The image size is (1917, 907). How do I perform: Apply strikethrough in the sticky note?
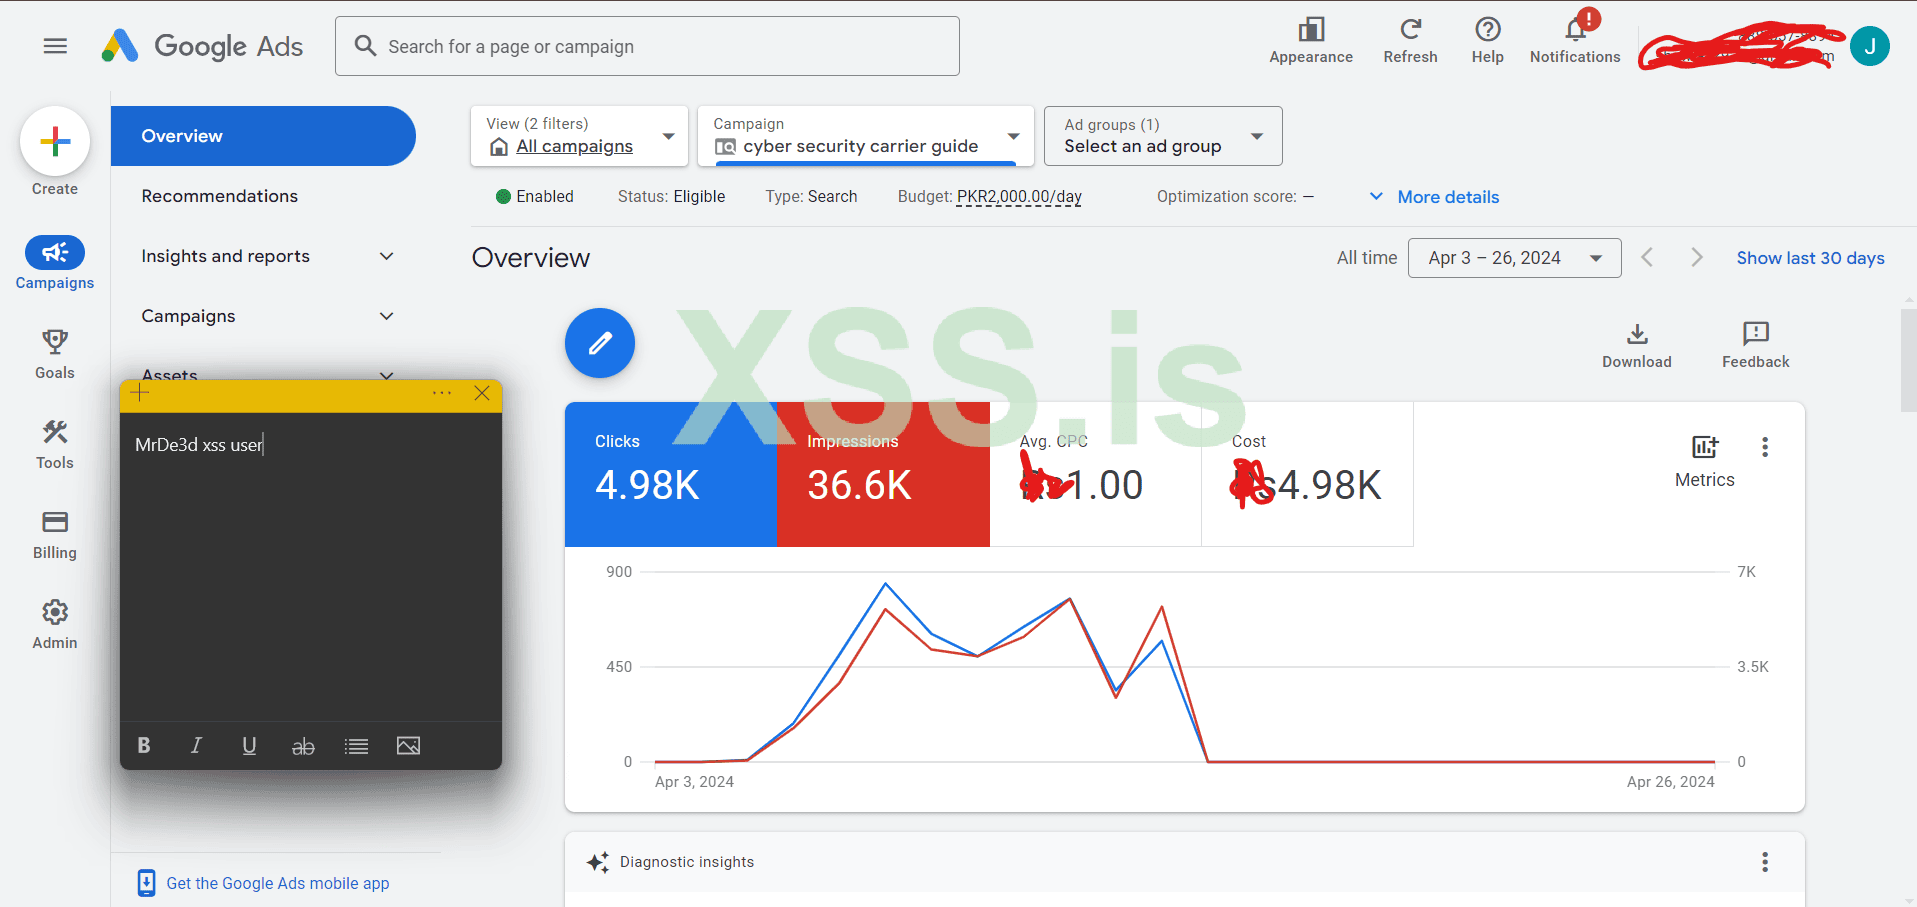click(x=303, y=746)
